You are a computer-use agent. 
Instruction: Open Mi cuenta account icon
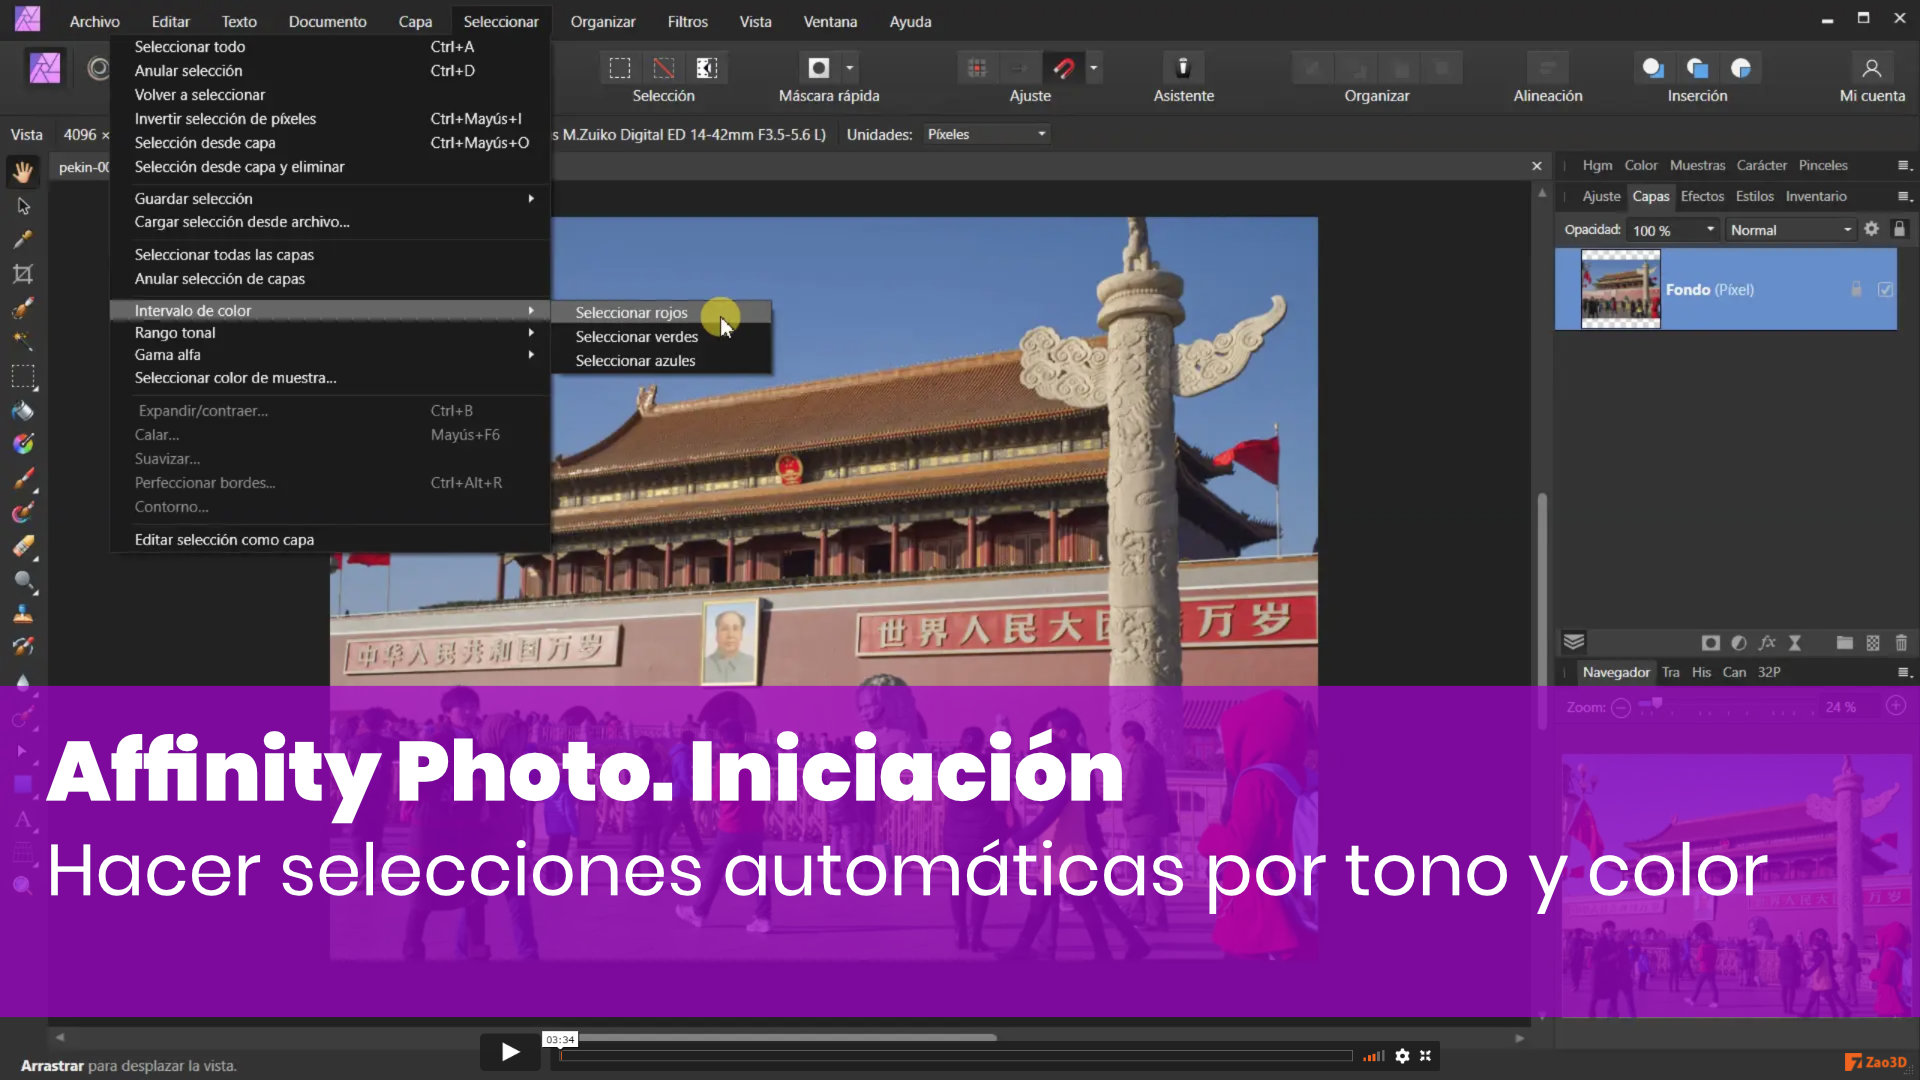click(1872, 68)
